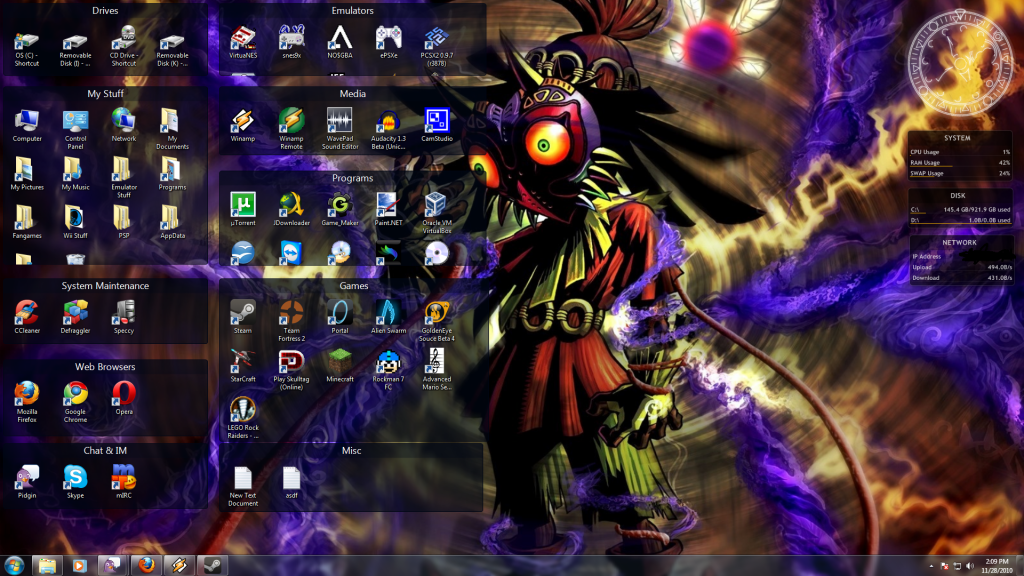Open the Emulator Stuff folder
This screenshot has height=576, width=1024.
pyautogui.click(x=123, y=177)
